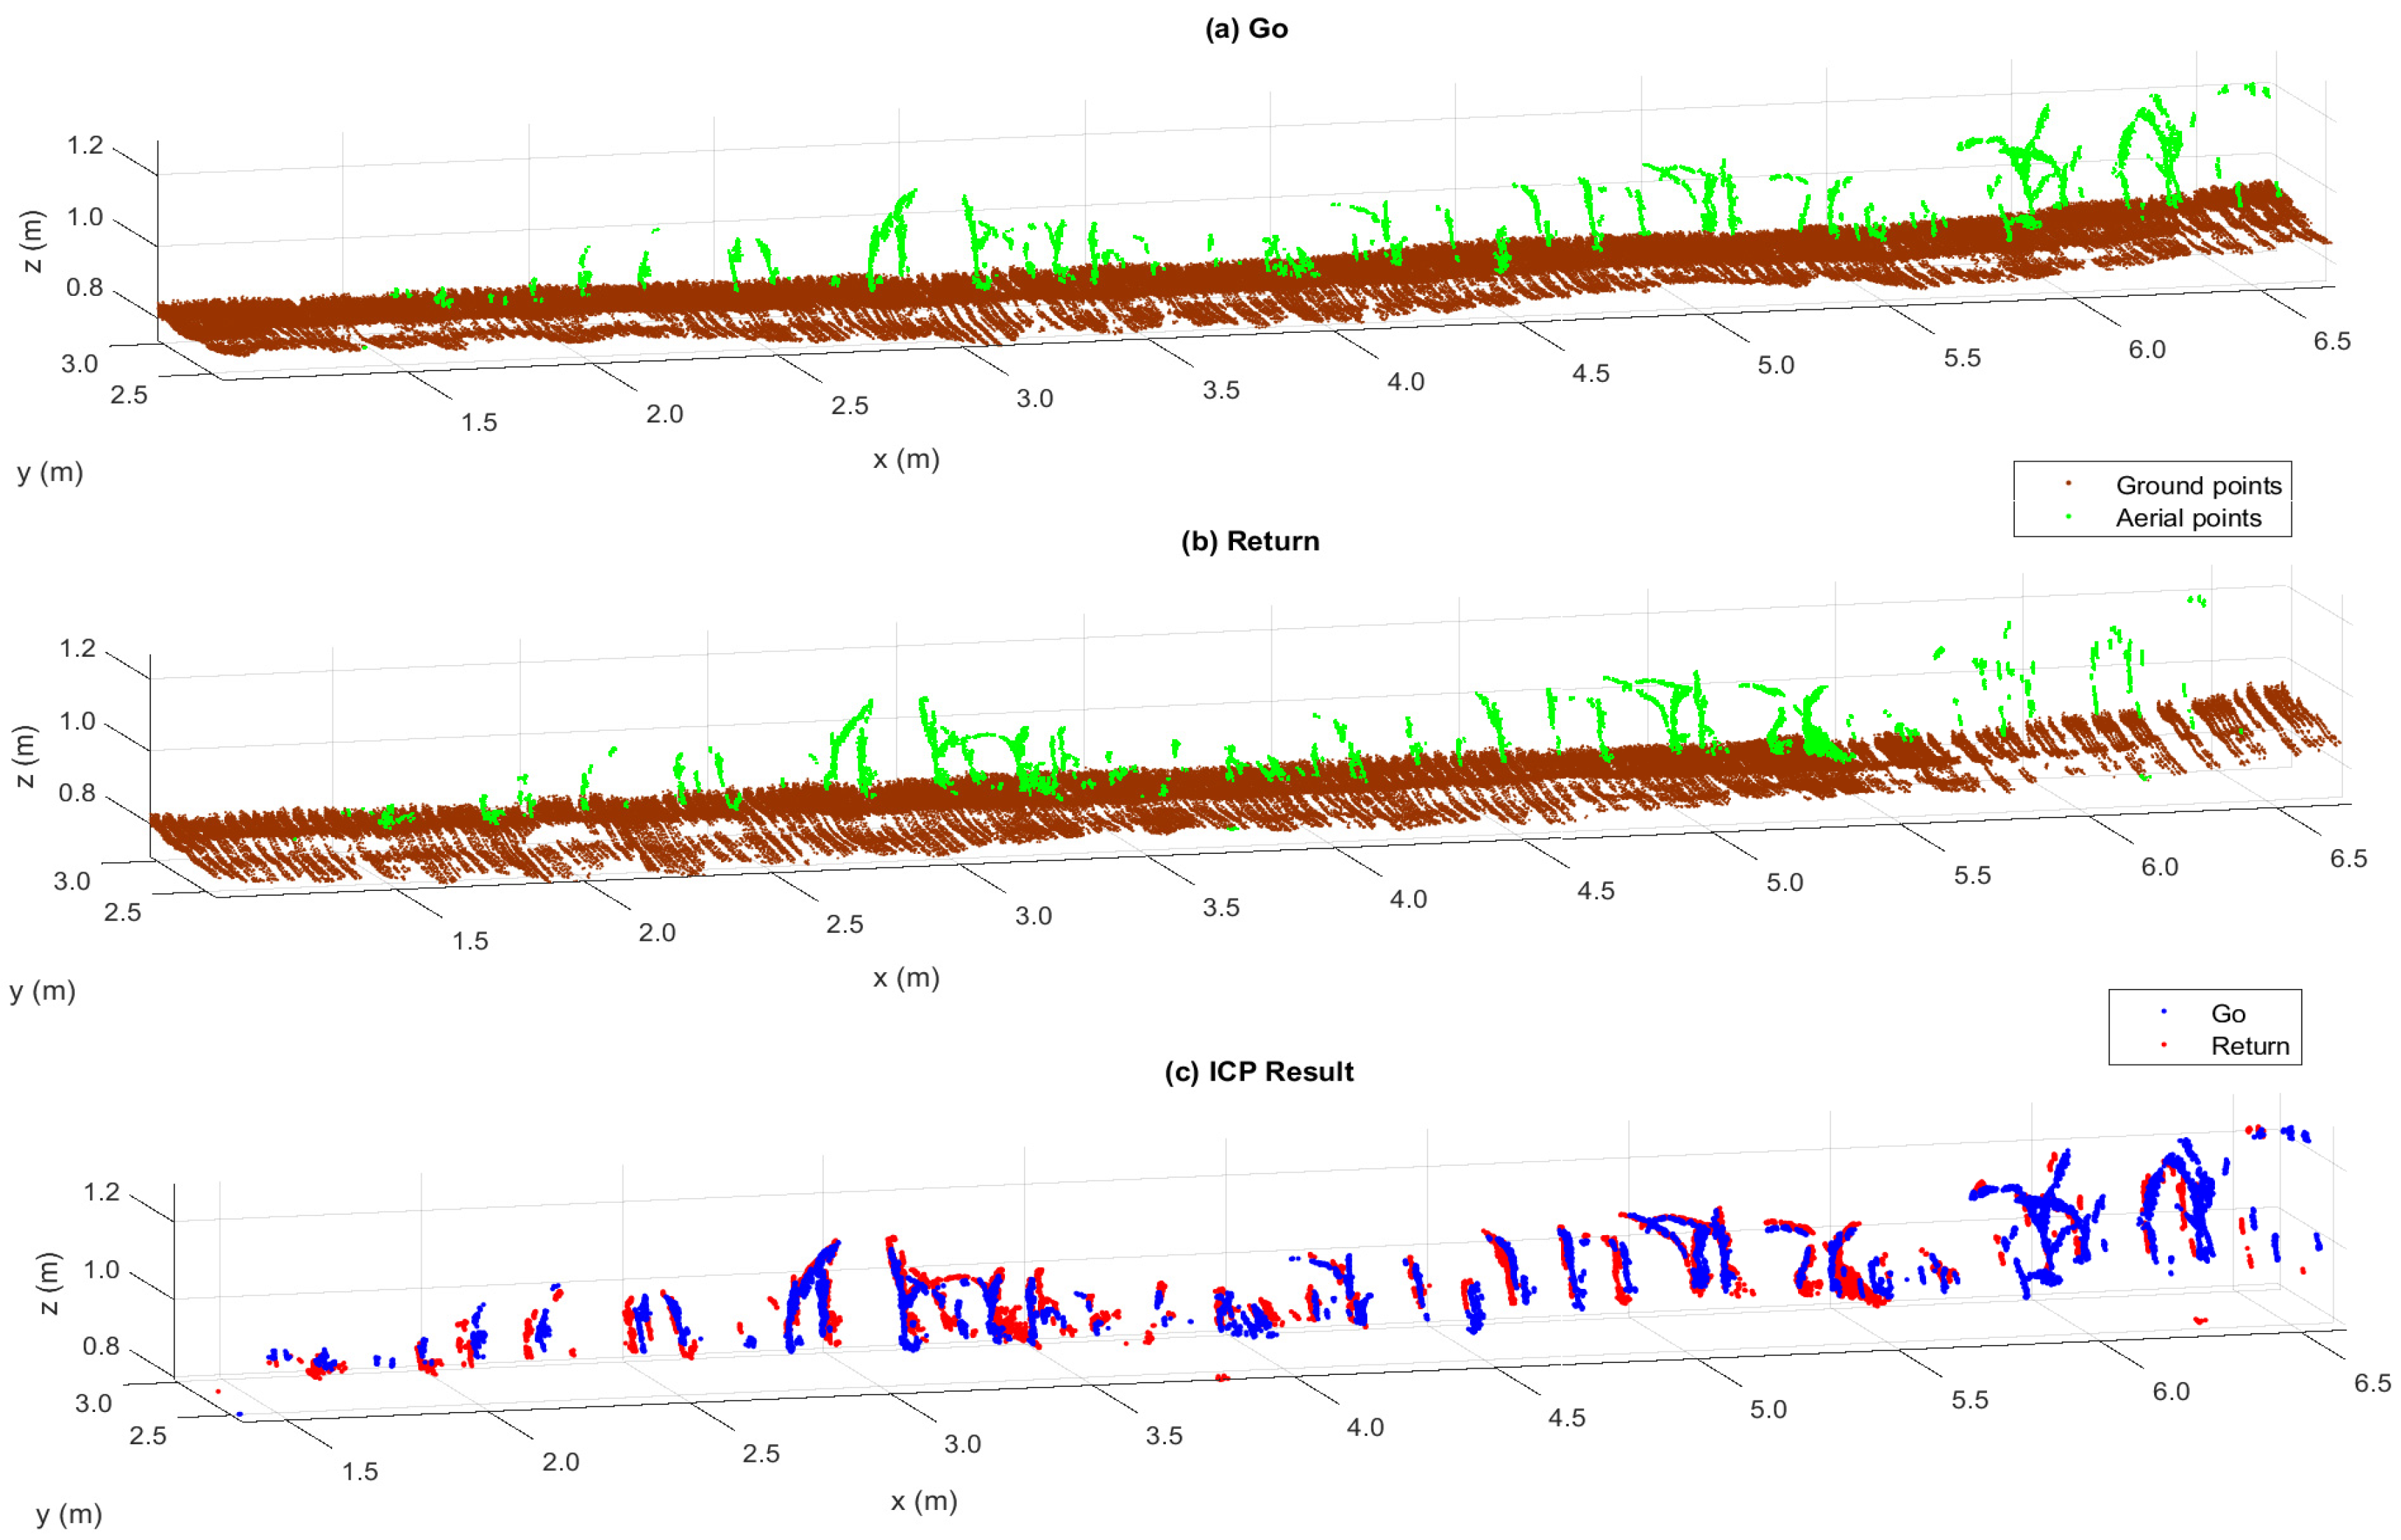
Task: Click the 1.5 x-tick in ICP plot
Action: pos(360,1471)
